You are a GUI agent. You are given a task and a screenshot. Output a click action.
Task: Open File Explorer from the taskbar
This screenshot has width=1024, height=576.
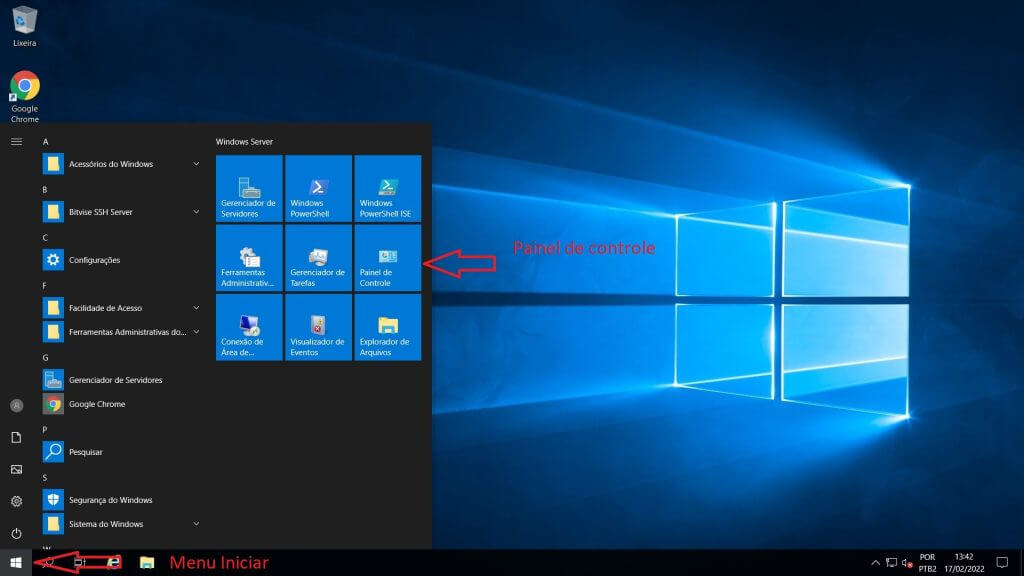[147, 562]
